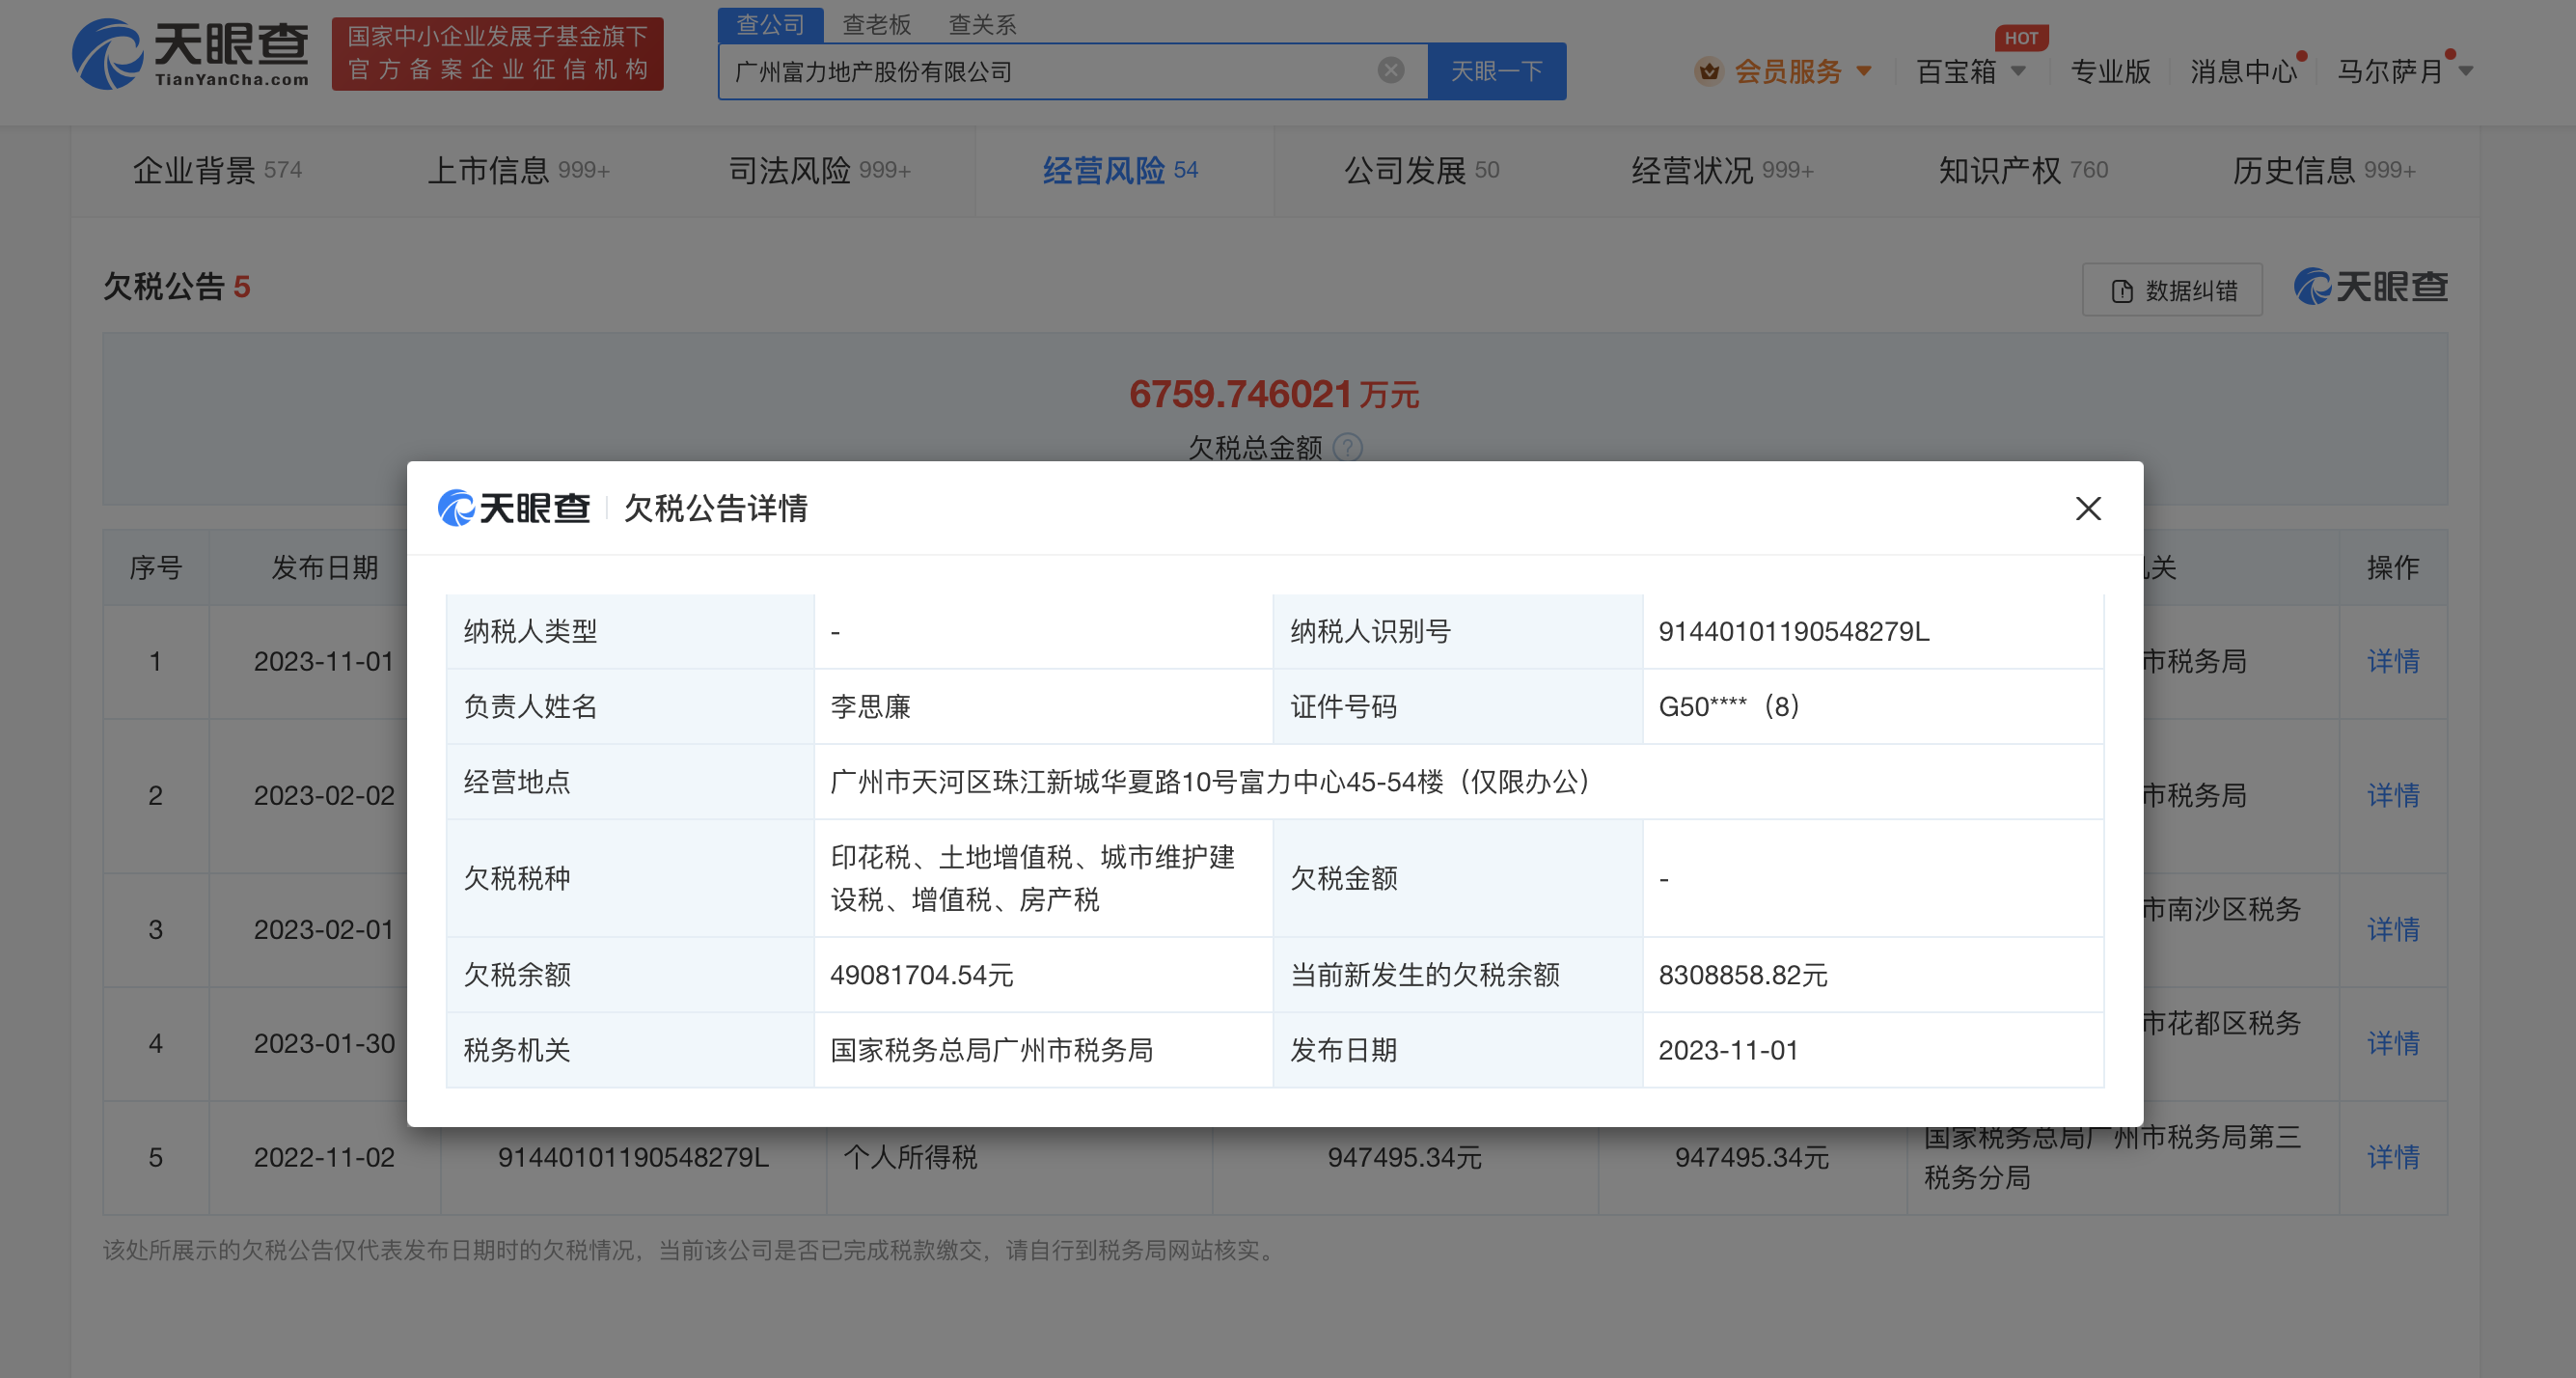This screenshot has height=1378, width=2576.
Task: Click the 天眼查 logo in header
Action: click(190, 54)
